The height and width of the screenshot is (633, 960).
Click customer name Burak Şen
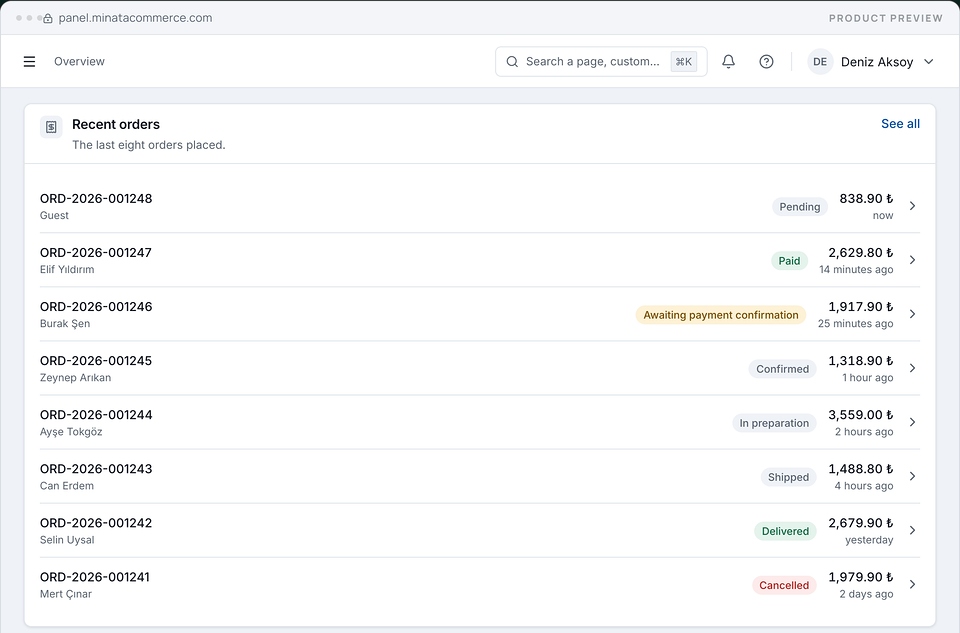pyautogui.click(x=65, y=323)
